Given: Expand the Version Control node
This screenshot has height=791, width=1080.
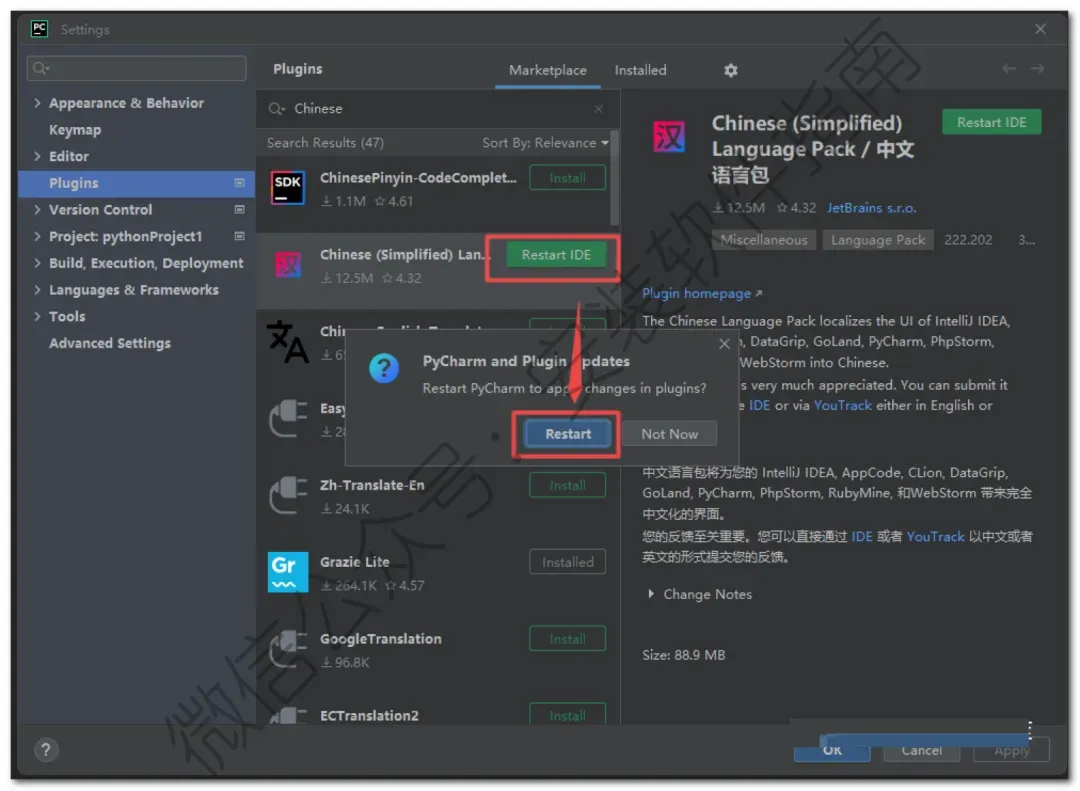Looking at the screenshot, I should coord(37,209).
